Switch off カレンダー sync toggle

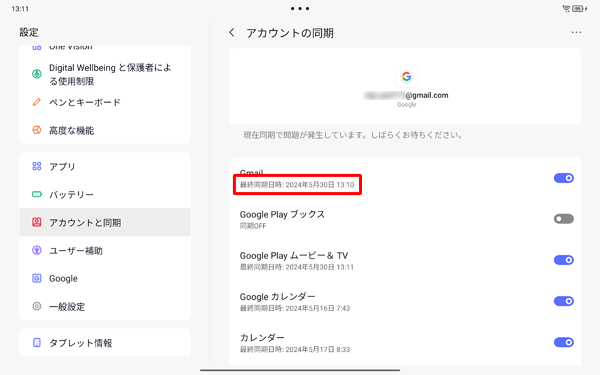pyautogui.click(x=564, y=342)
